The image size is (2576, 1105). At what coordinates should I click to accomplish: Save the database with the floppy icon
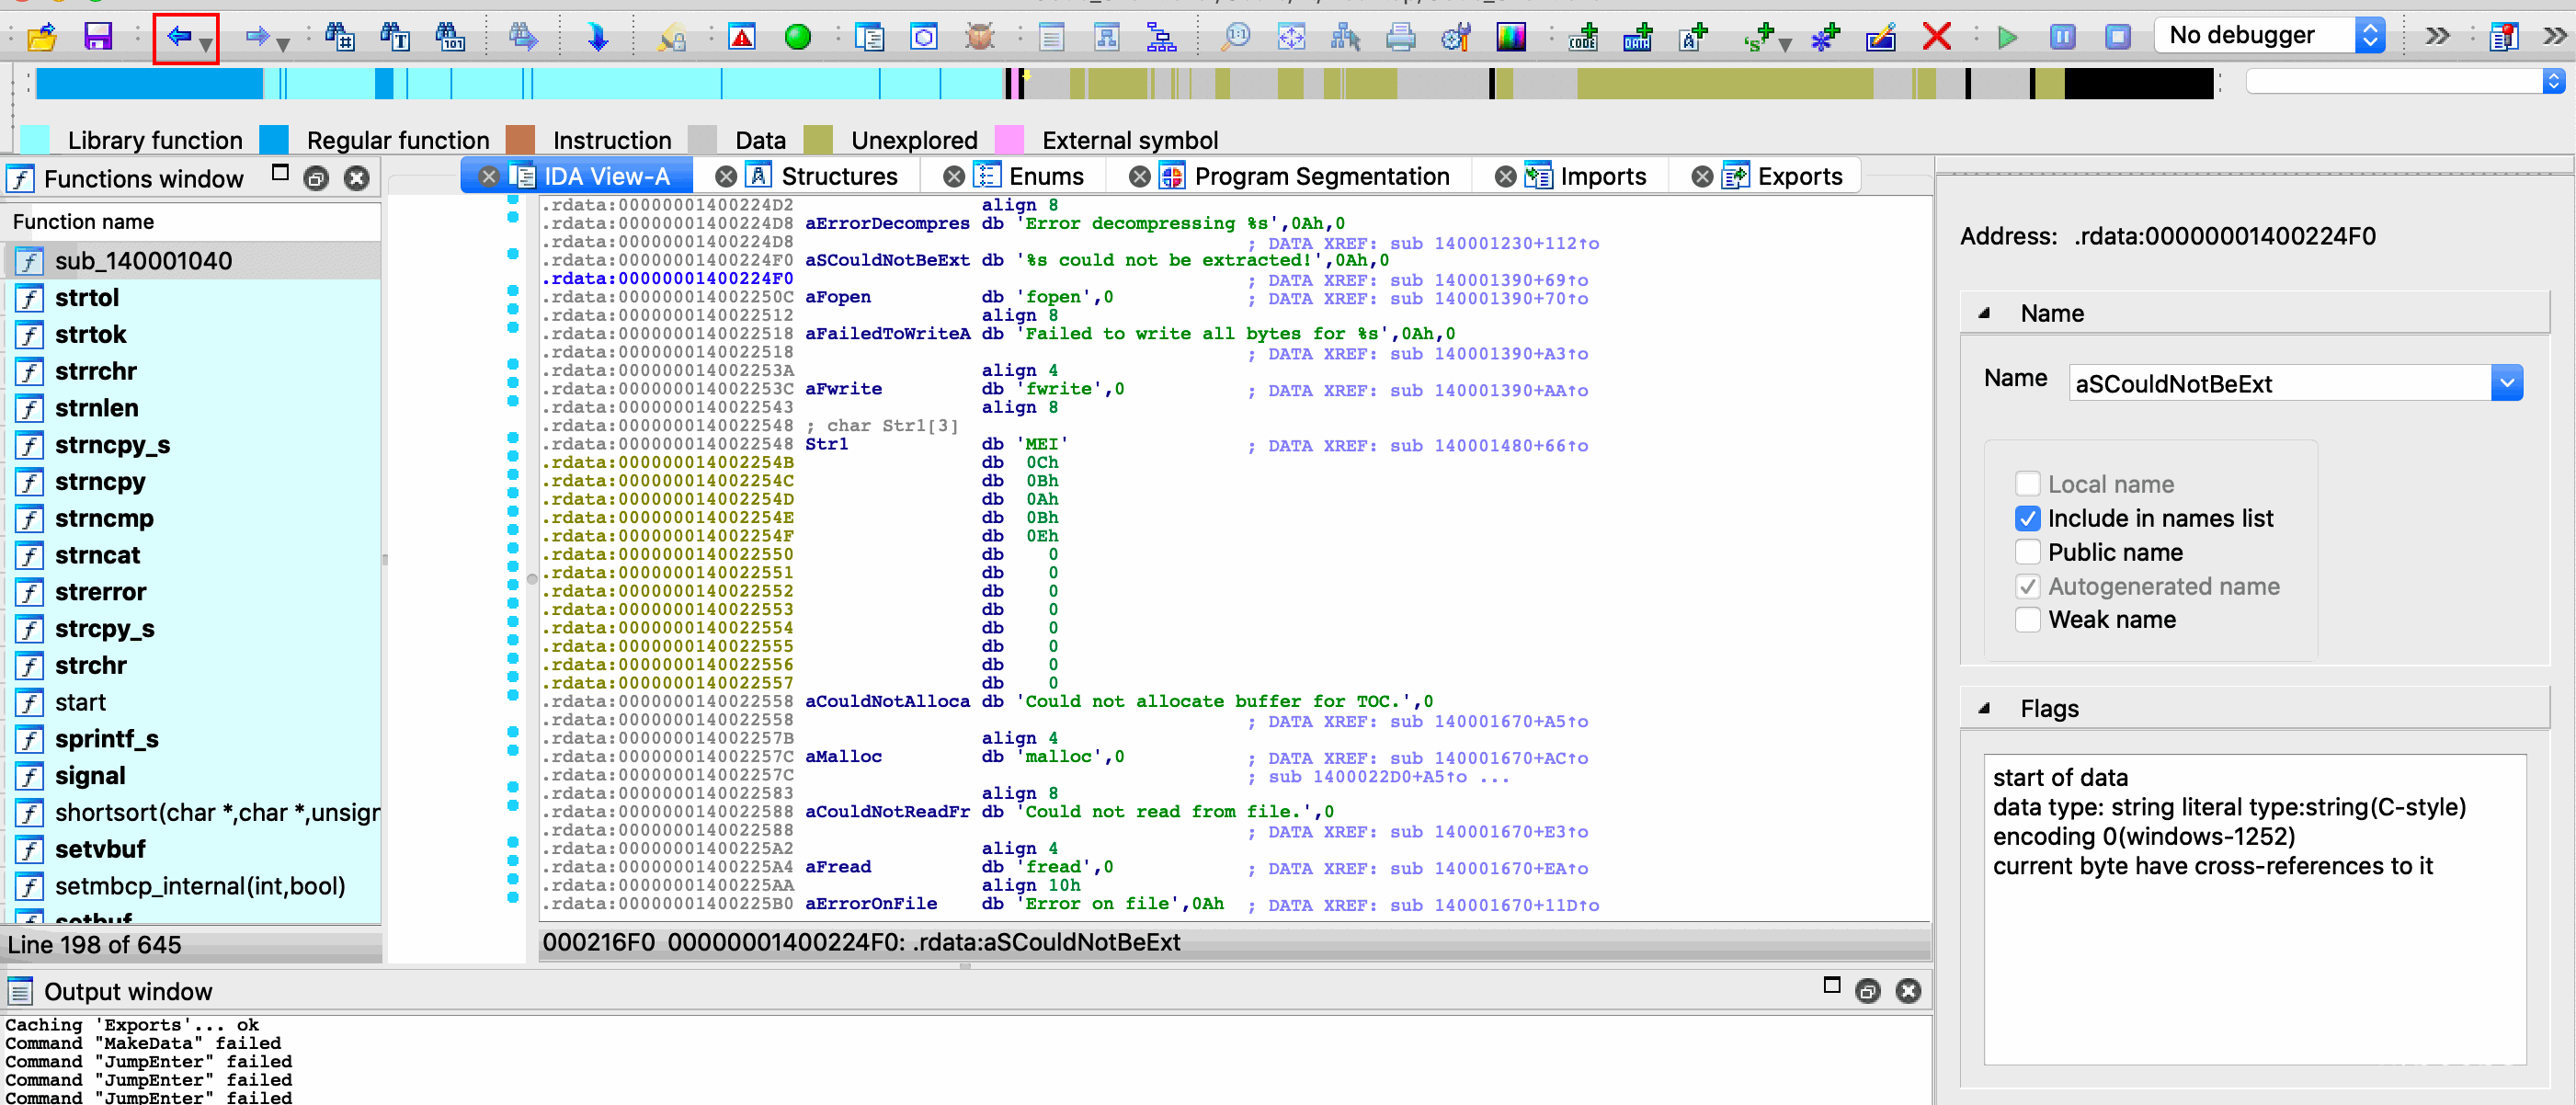click(97, 37)
